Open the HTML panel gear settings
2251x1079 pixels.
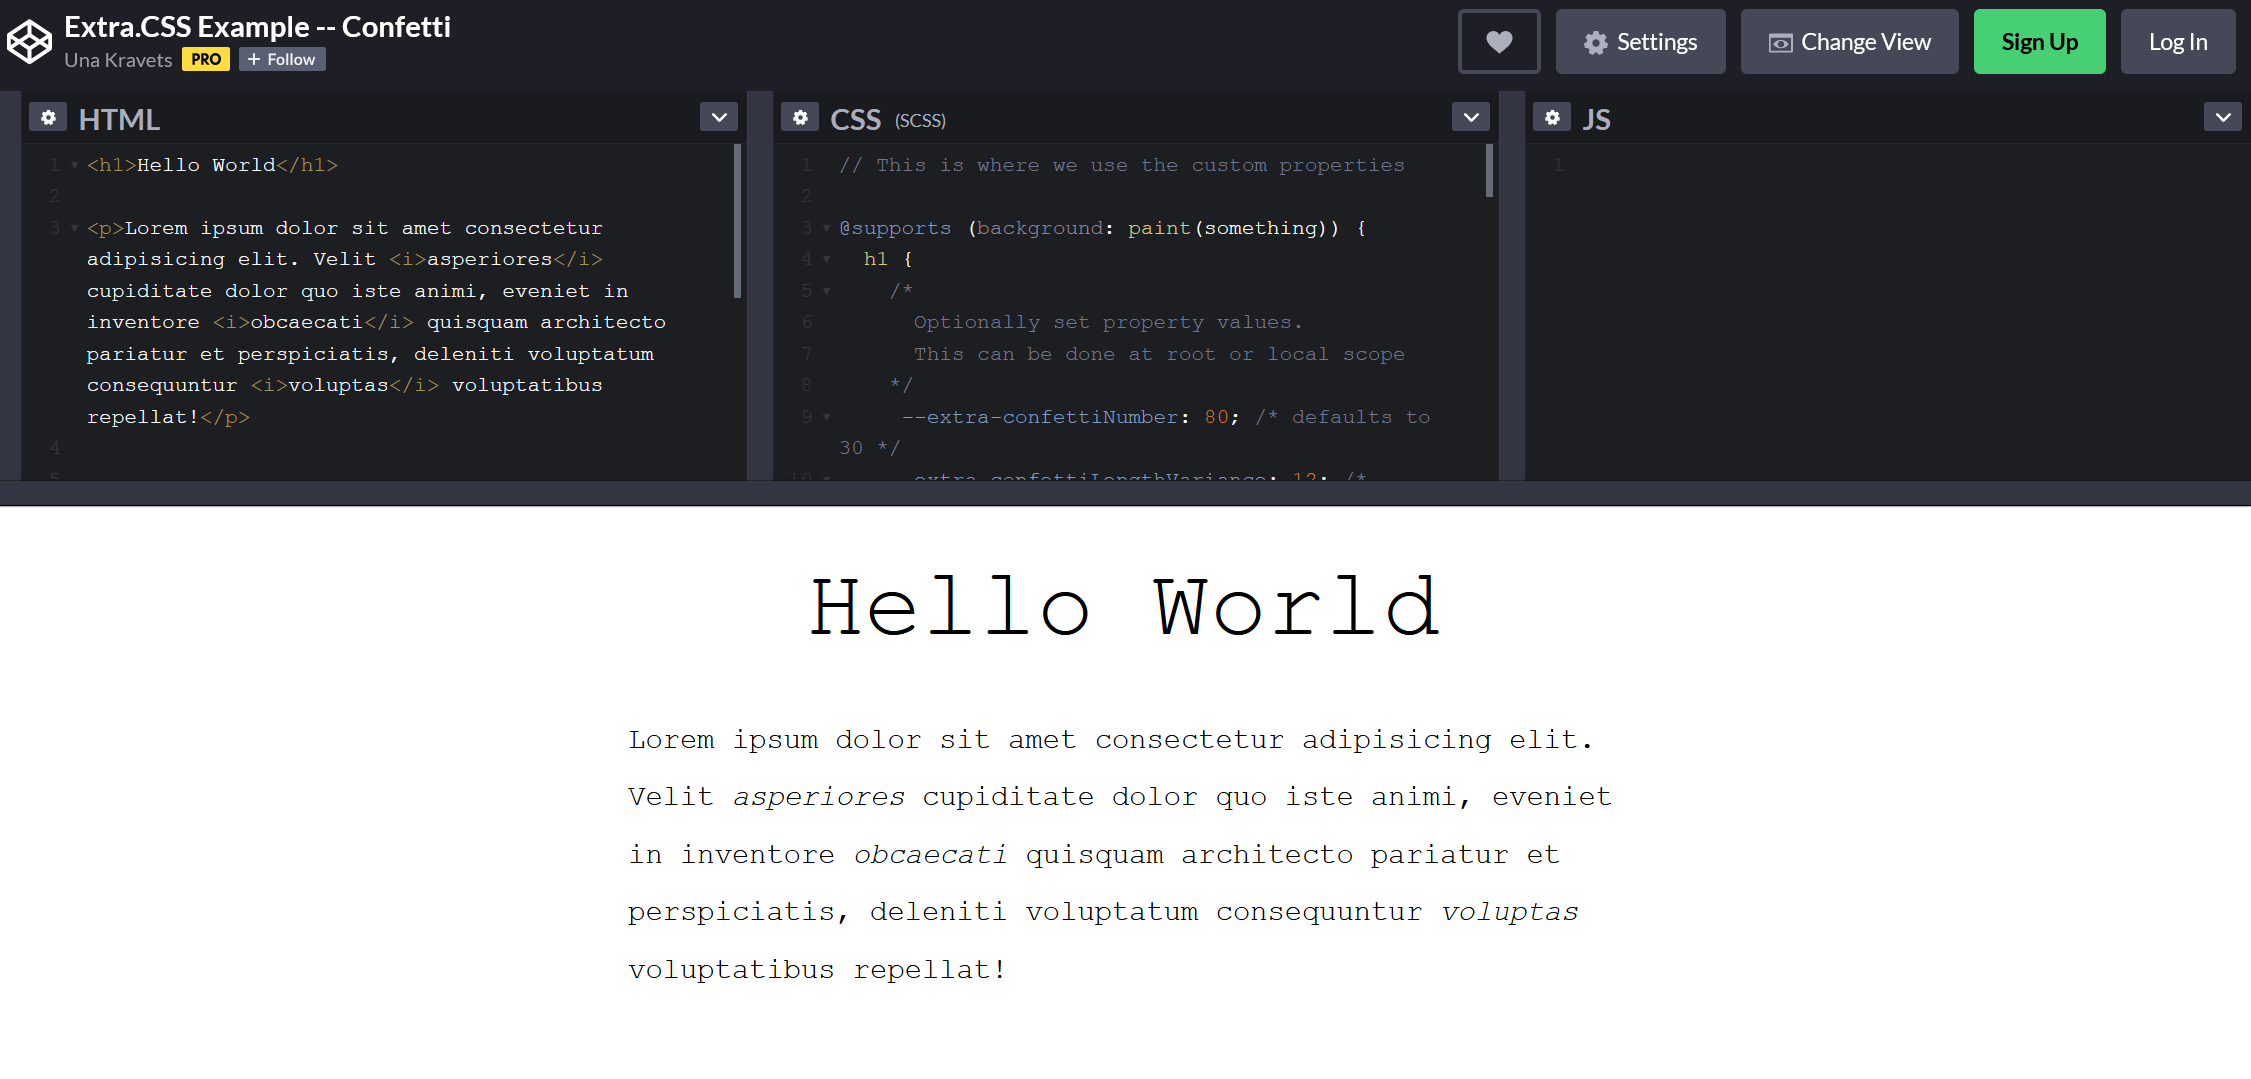[x=48, y=117]
